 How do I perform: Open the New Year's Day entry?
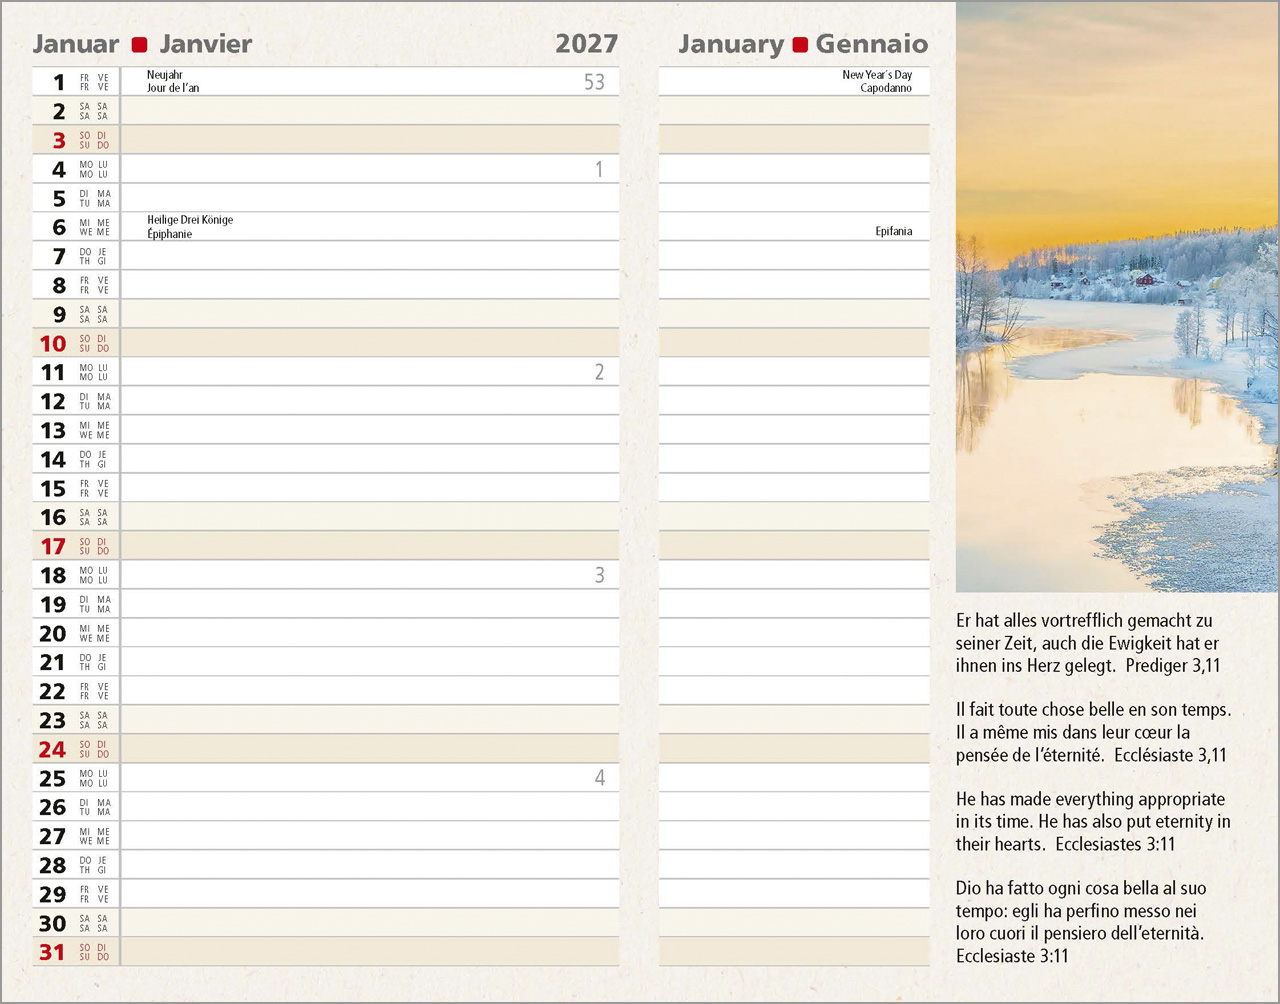[877, 75]
